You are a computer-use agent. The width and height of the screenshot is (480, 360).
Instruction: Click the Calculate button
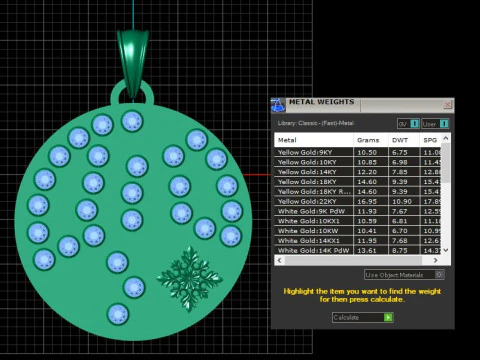tap(363, 317)
